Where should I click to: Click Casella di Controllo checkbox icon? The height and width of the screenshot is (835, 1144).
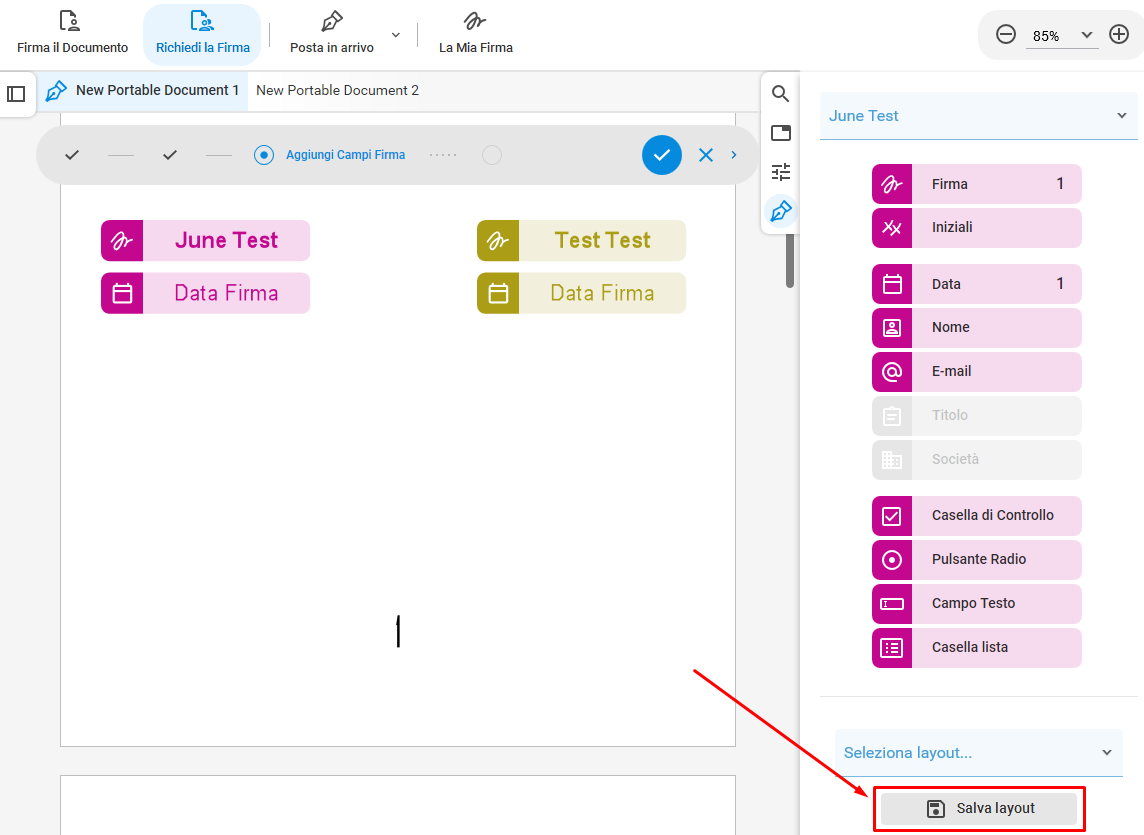pos(892,515)
